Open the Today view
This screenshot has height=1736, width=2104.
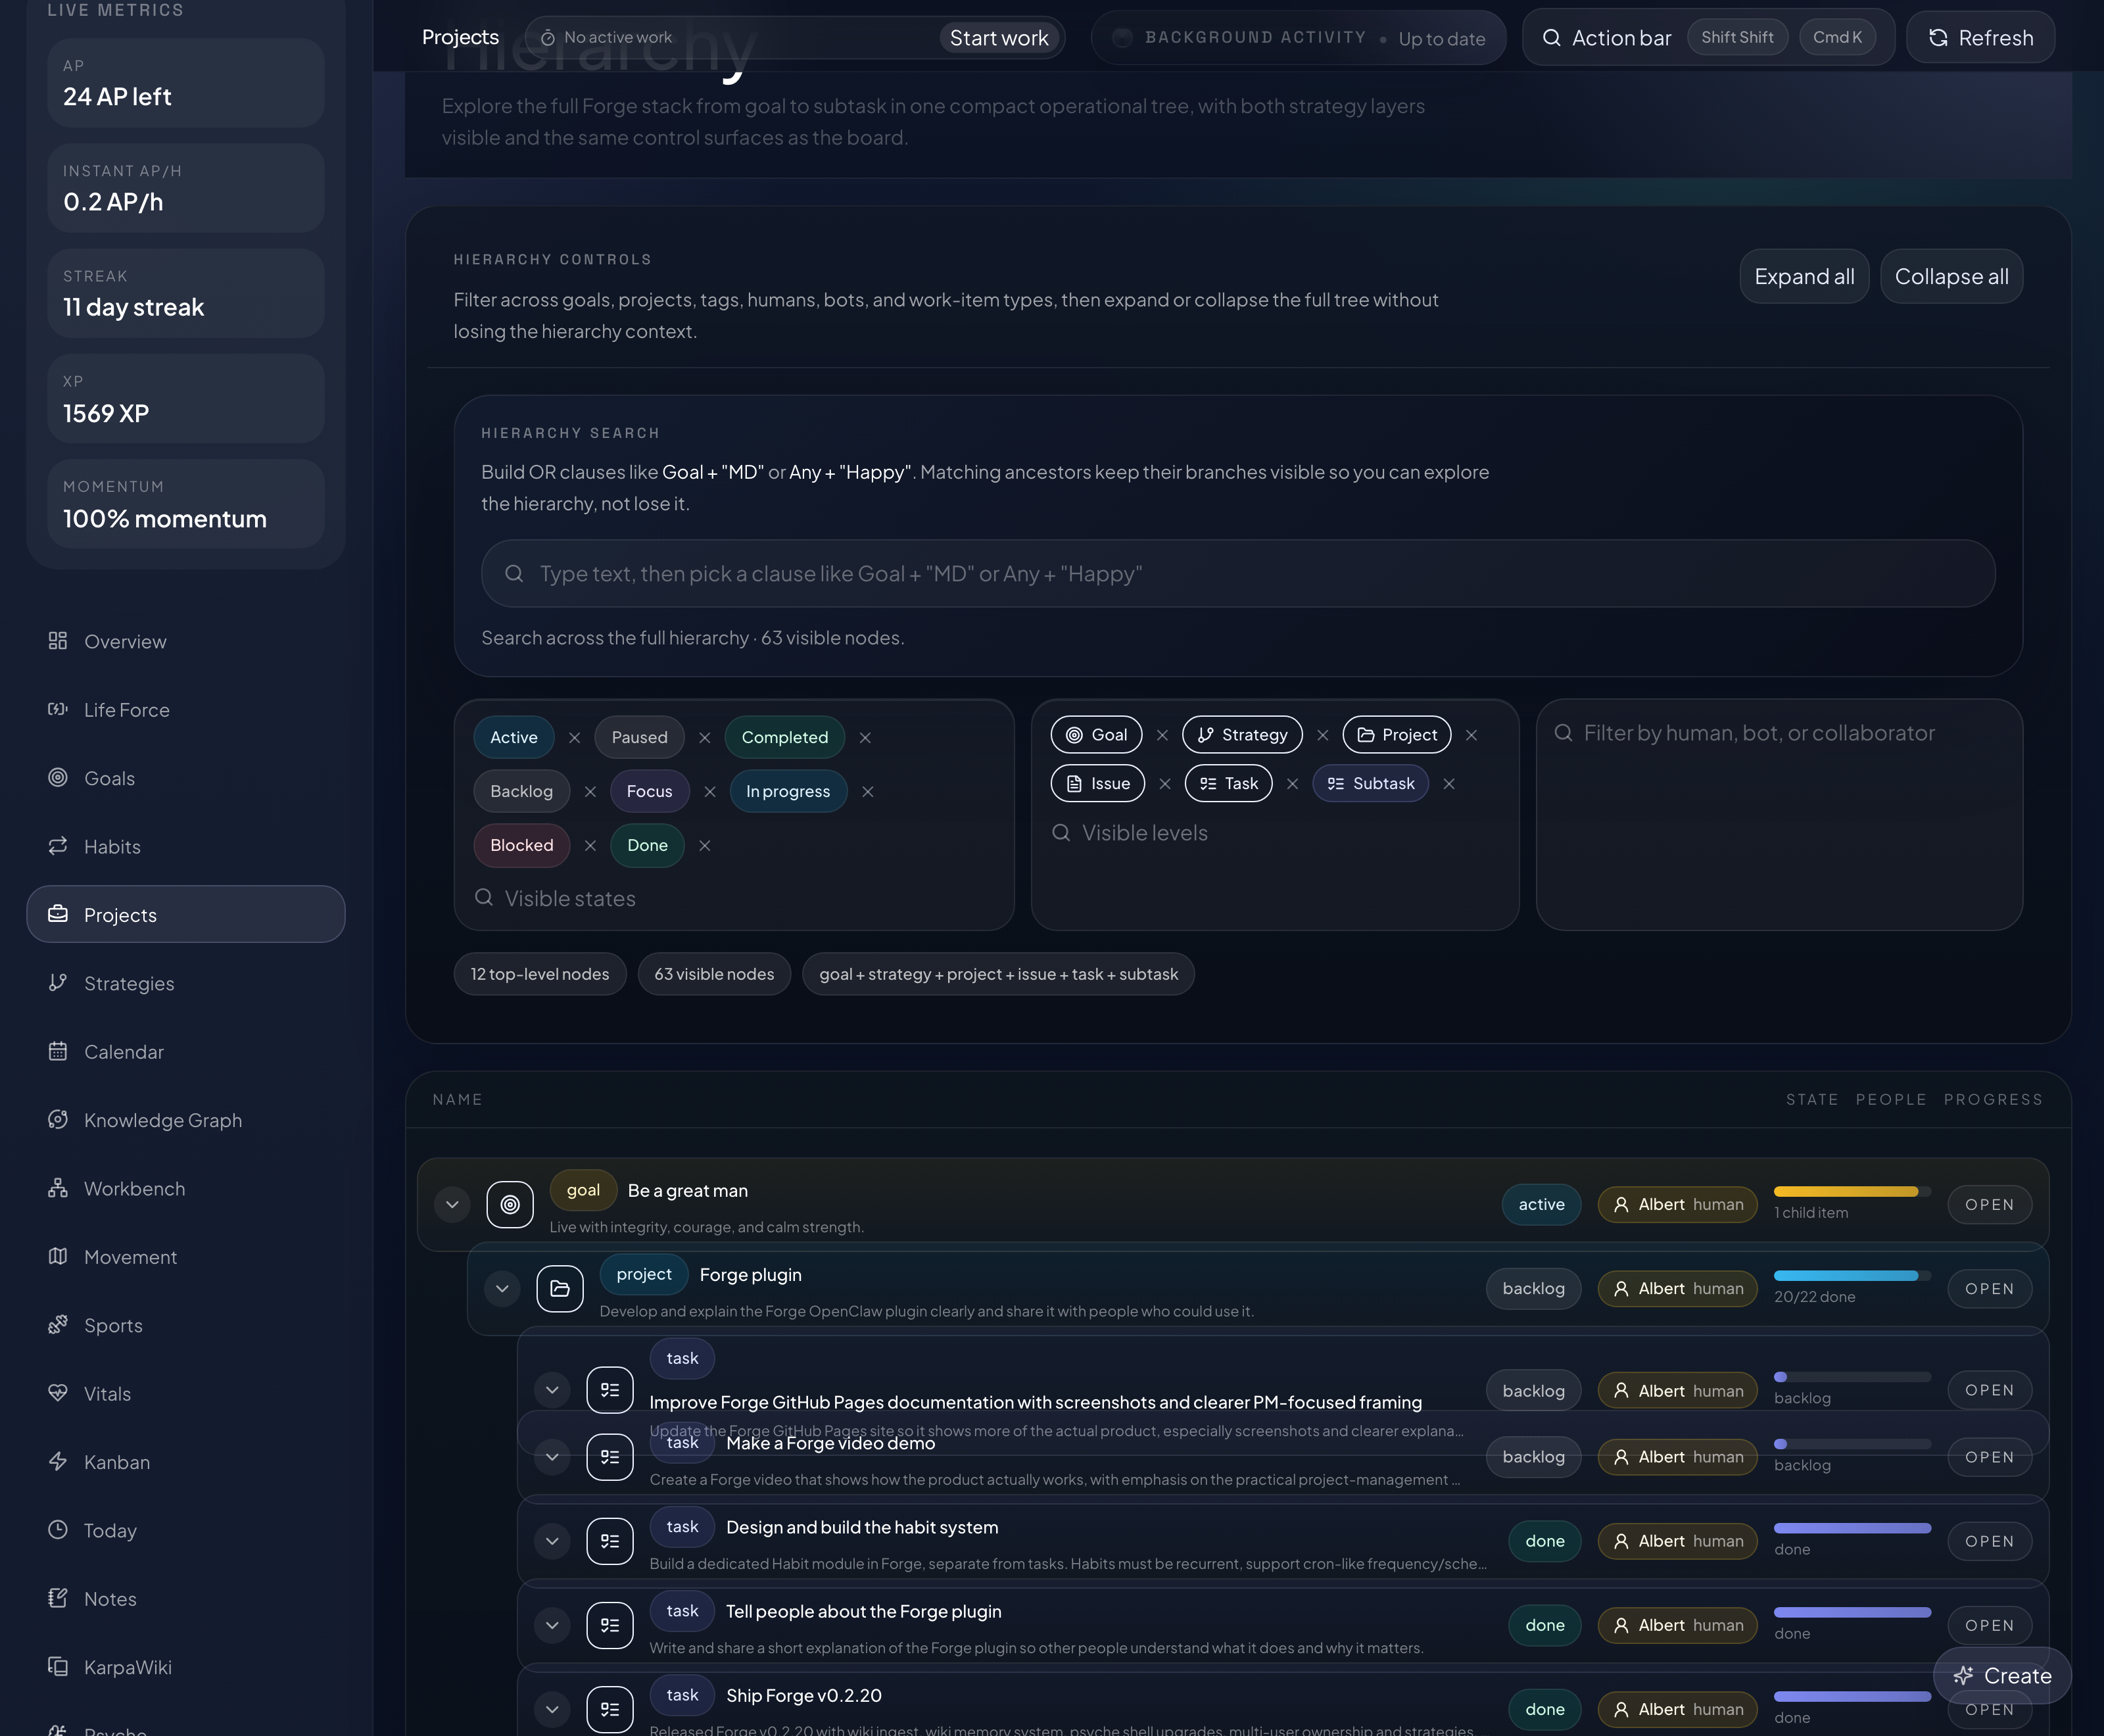[110, 1530]
